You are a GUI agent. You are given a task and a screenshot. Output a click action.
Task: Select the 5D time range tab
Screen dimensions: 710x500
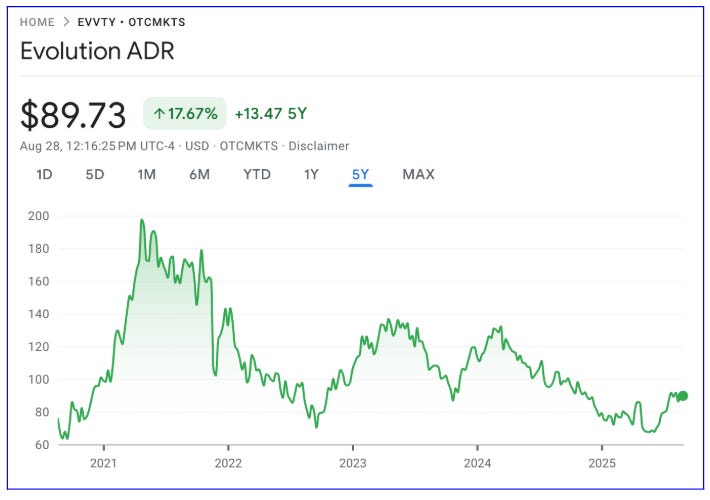pyautogui.click(x=95, y=174)
